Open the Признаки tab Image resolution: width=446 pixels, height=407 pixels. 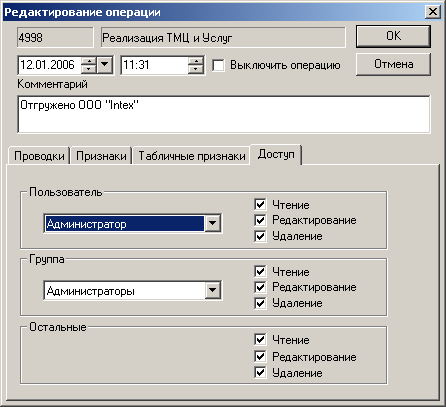[101, 156]
